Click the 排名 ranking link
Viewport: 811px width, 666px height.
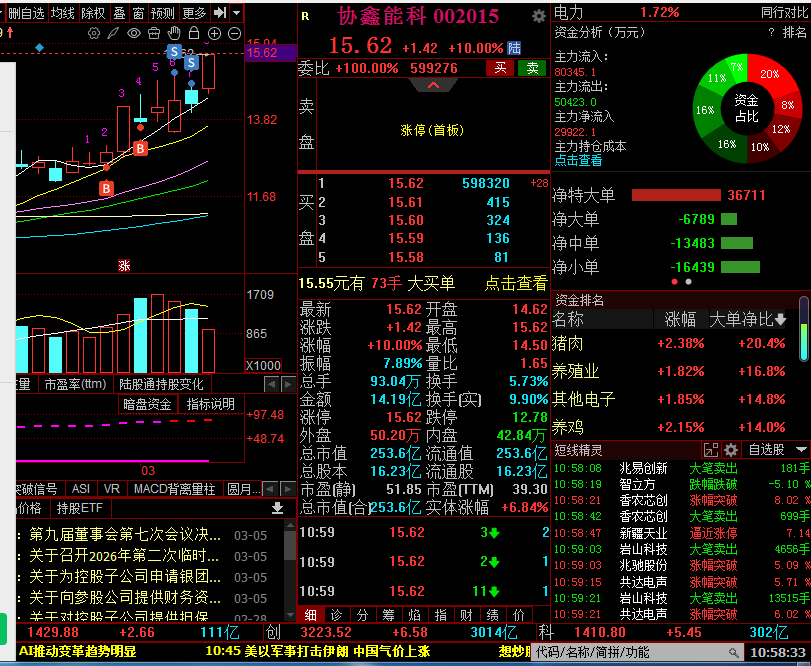(x=794, y=33)
